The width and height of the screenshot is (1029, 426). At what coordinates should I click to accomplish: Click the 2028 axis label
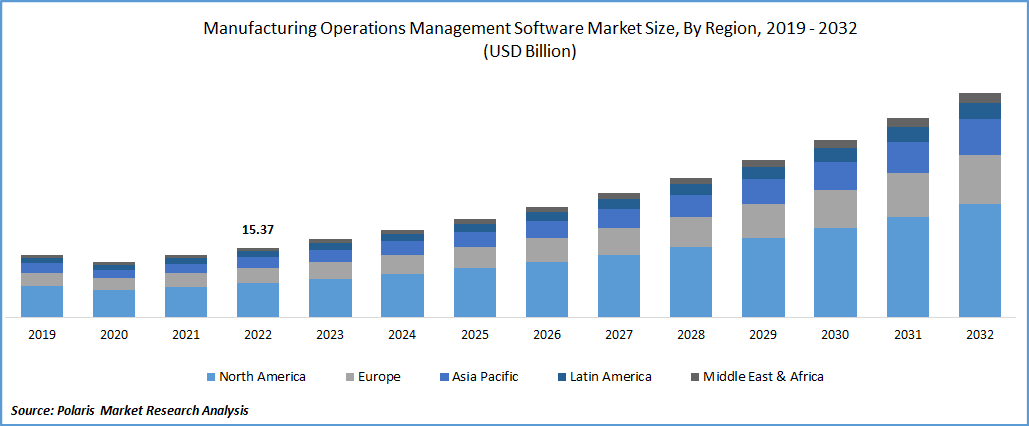pos(691,334)
